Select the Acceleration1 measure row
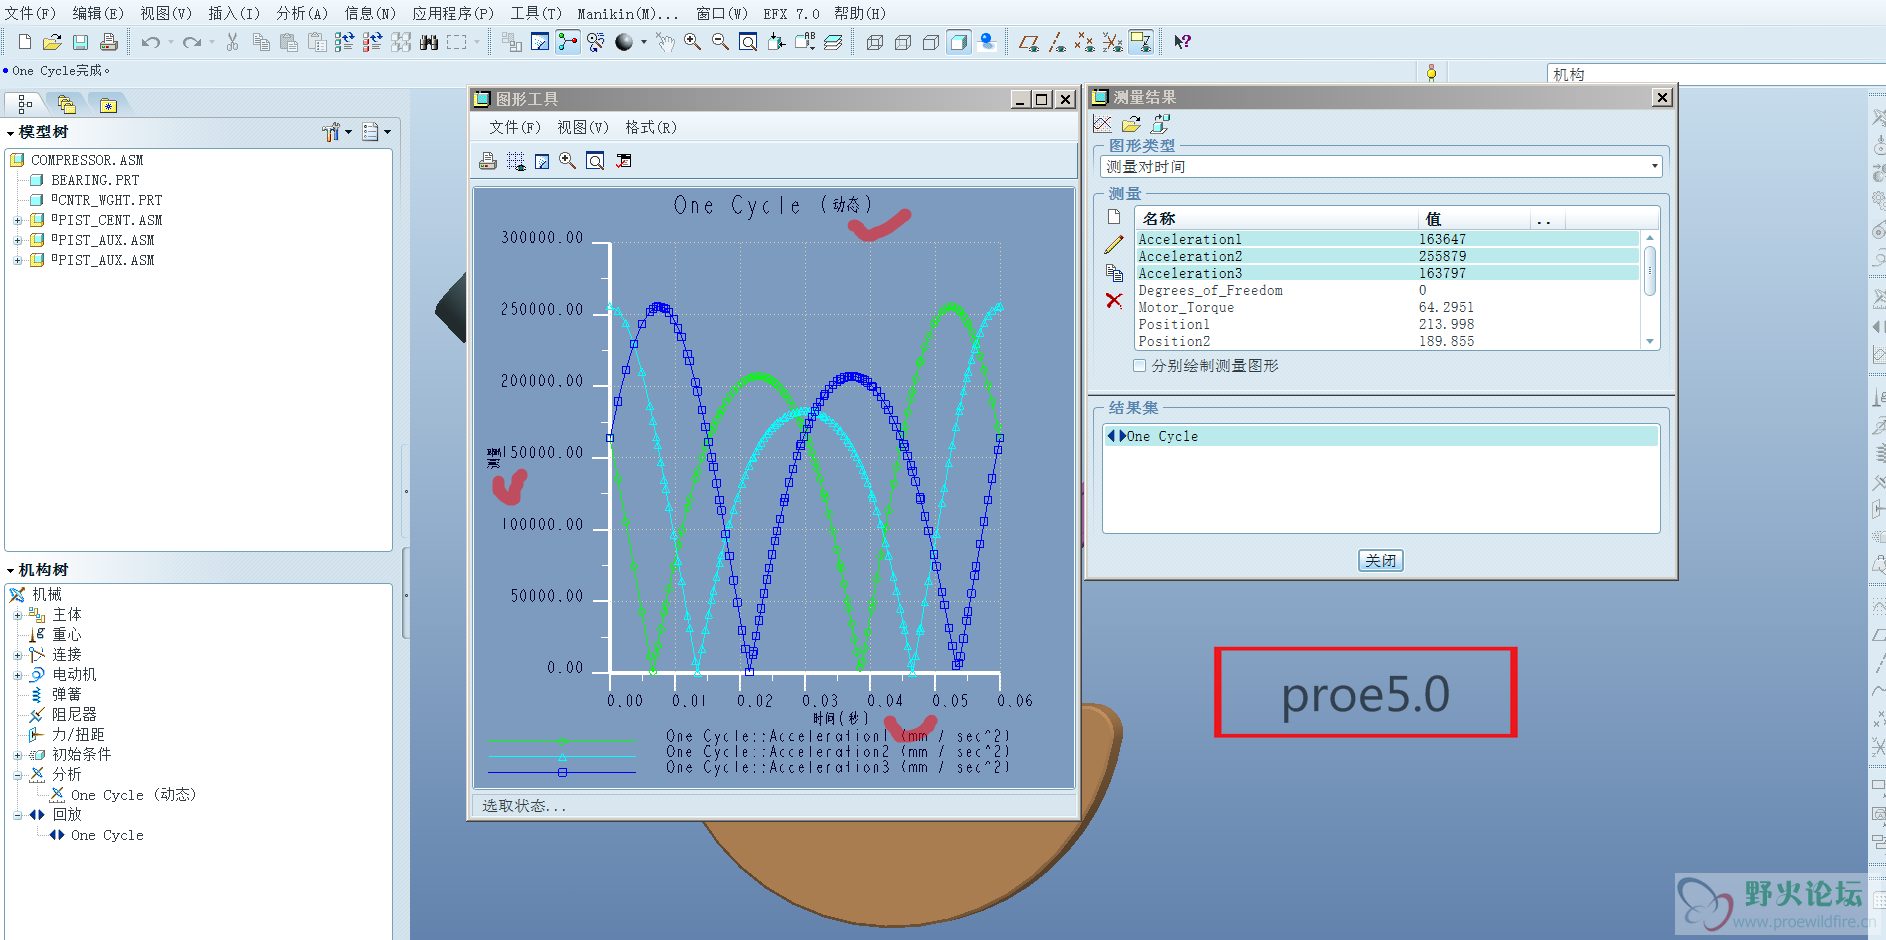The height and width of the screenshot is (940, 1886). (1387, 240)
